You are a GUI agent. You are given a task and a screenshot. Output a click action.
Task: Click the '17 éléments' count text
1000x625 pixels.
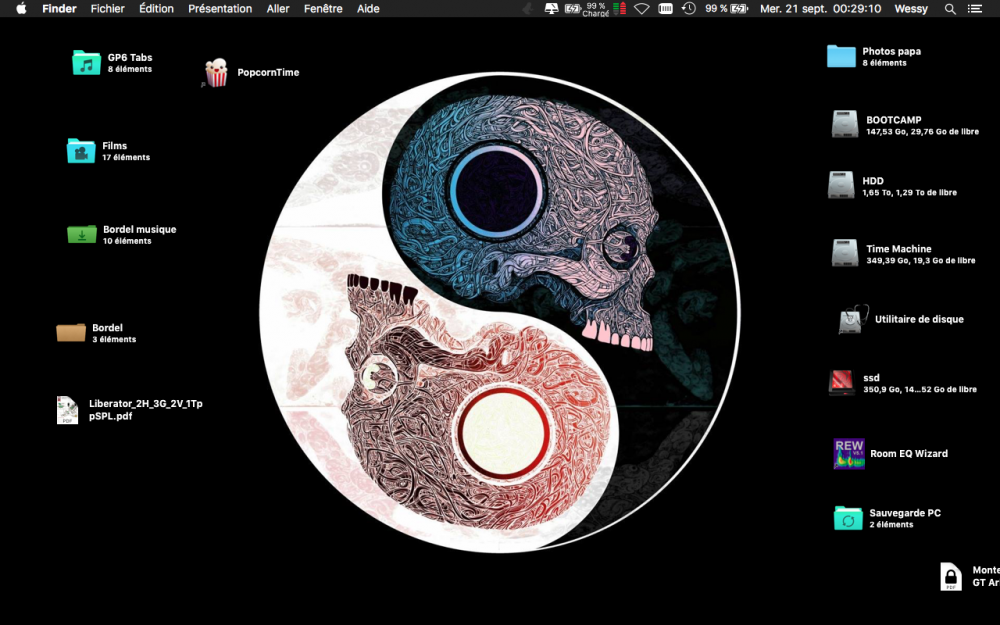tap(126, 157)
